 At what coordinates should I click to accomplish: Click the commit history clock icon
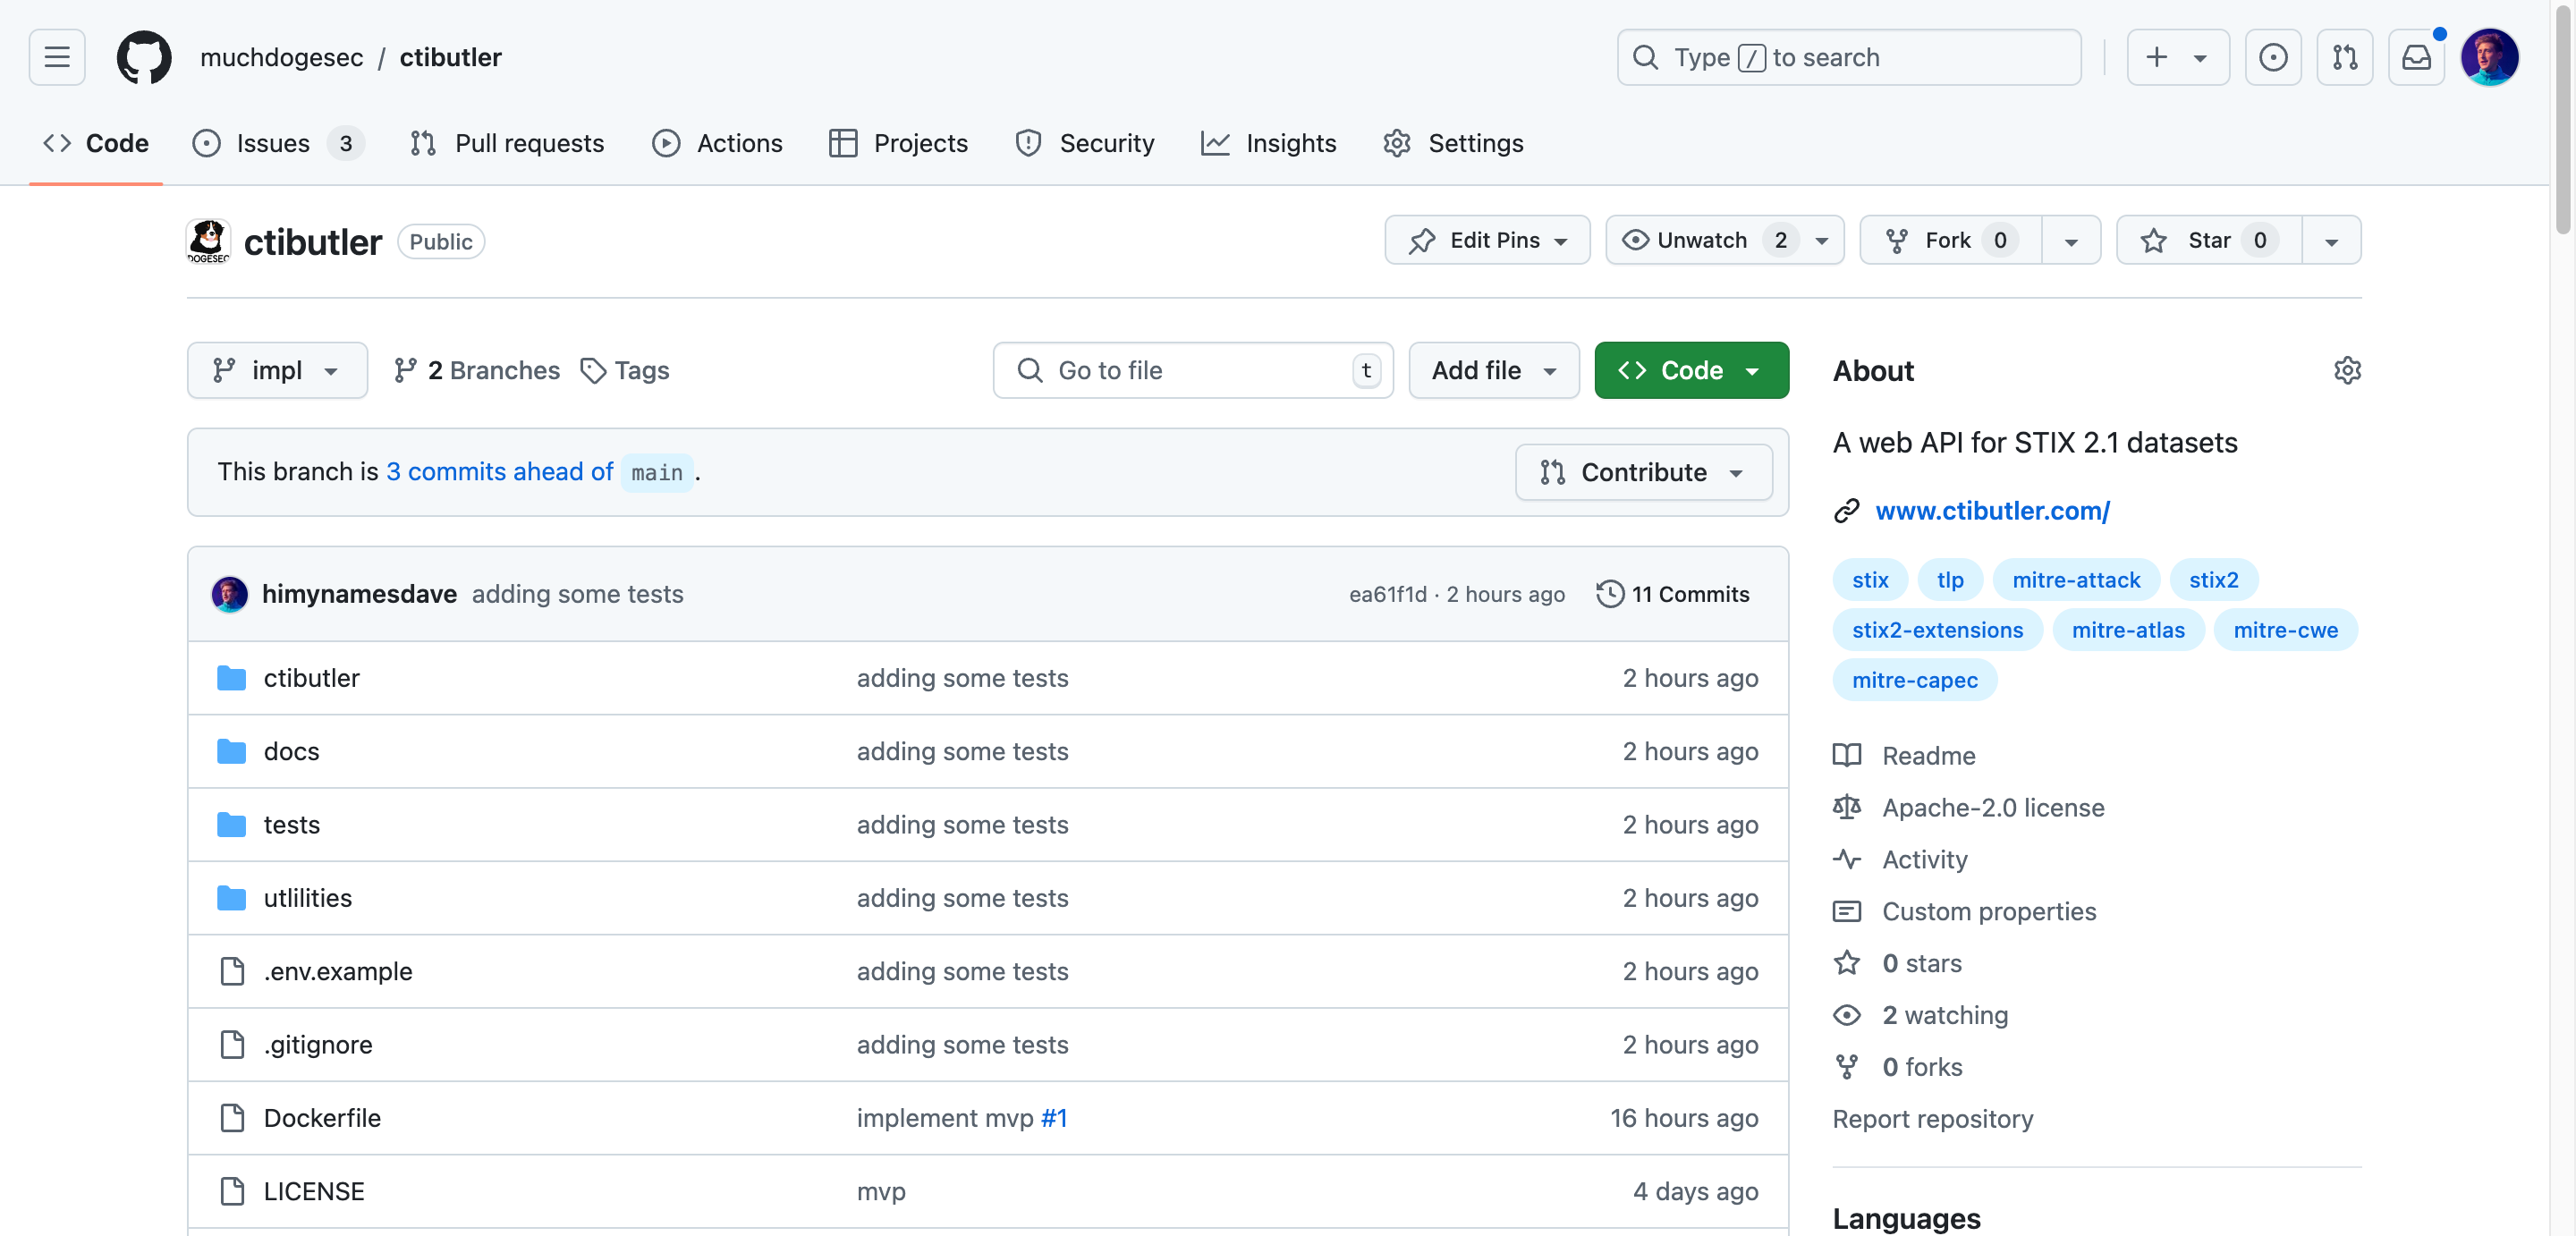point(1608,594)
